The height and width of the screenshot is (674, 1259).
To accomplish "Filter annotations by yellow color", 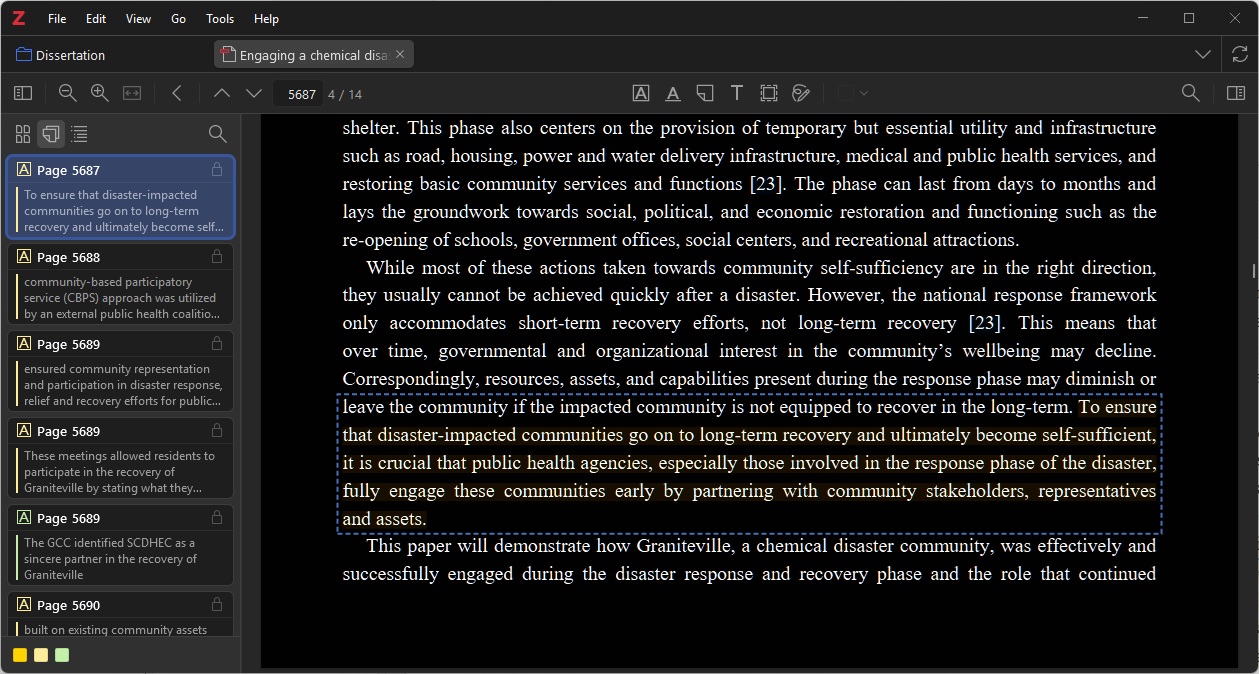I will pos(20,655).
